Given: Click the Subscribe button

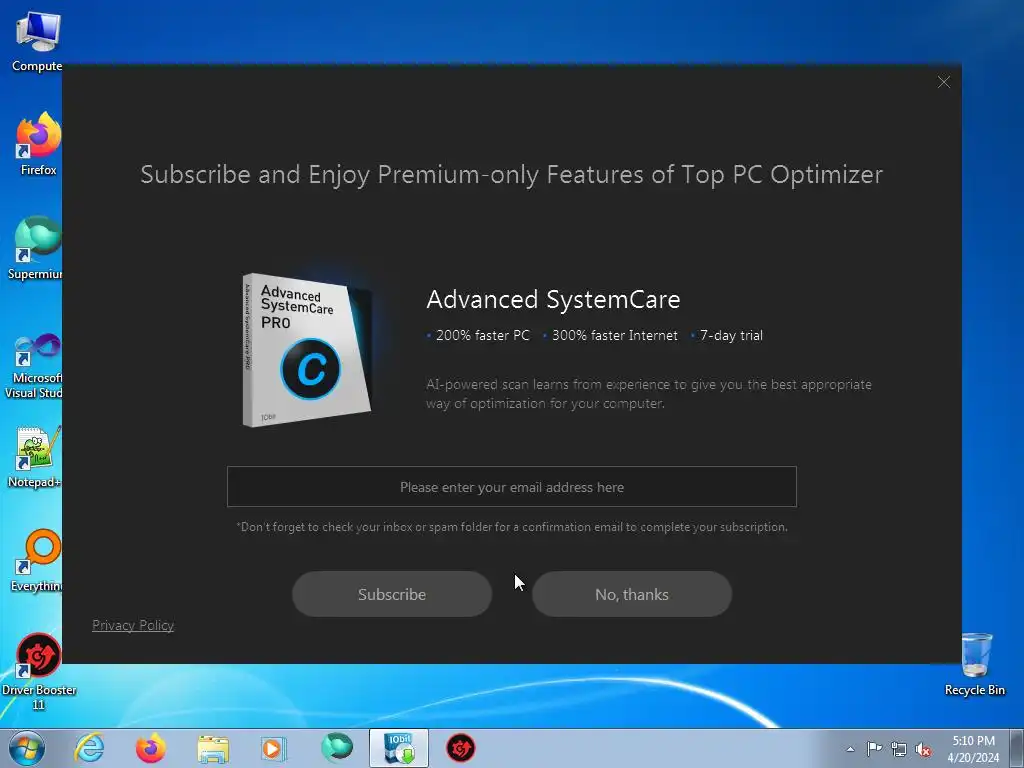Looking at the screenshot, I should click(x=392, y=594).
